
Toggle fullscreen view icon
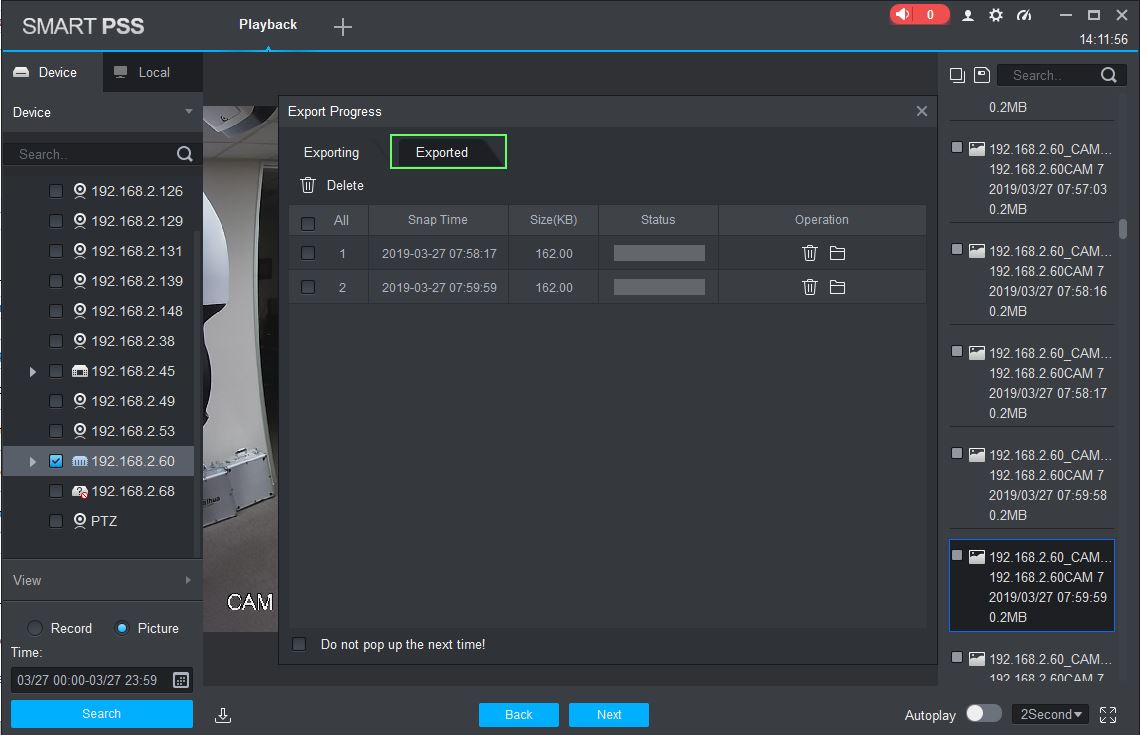(1107, 715)
